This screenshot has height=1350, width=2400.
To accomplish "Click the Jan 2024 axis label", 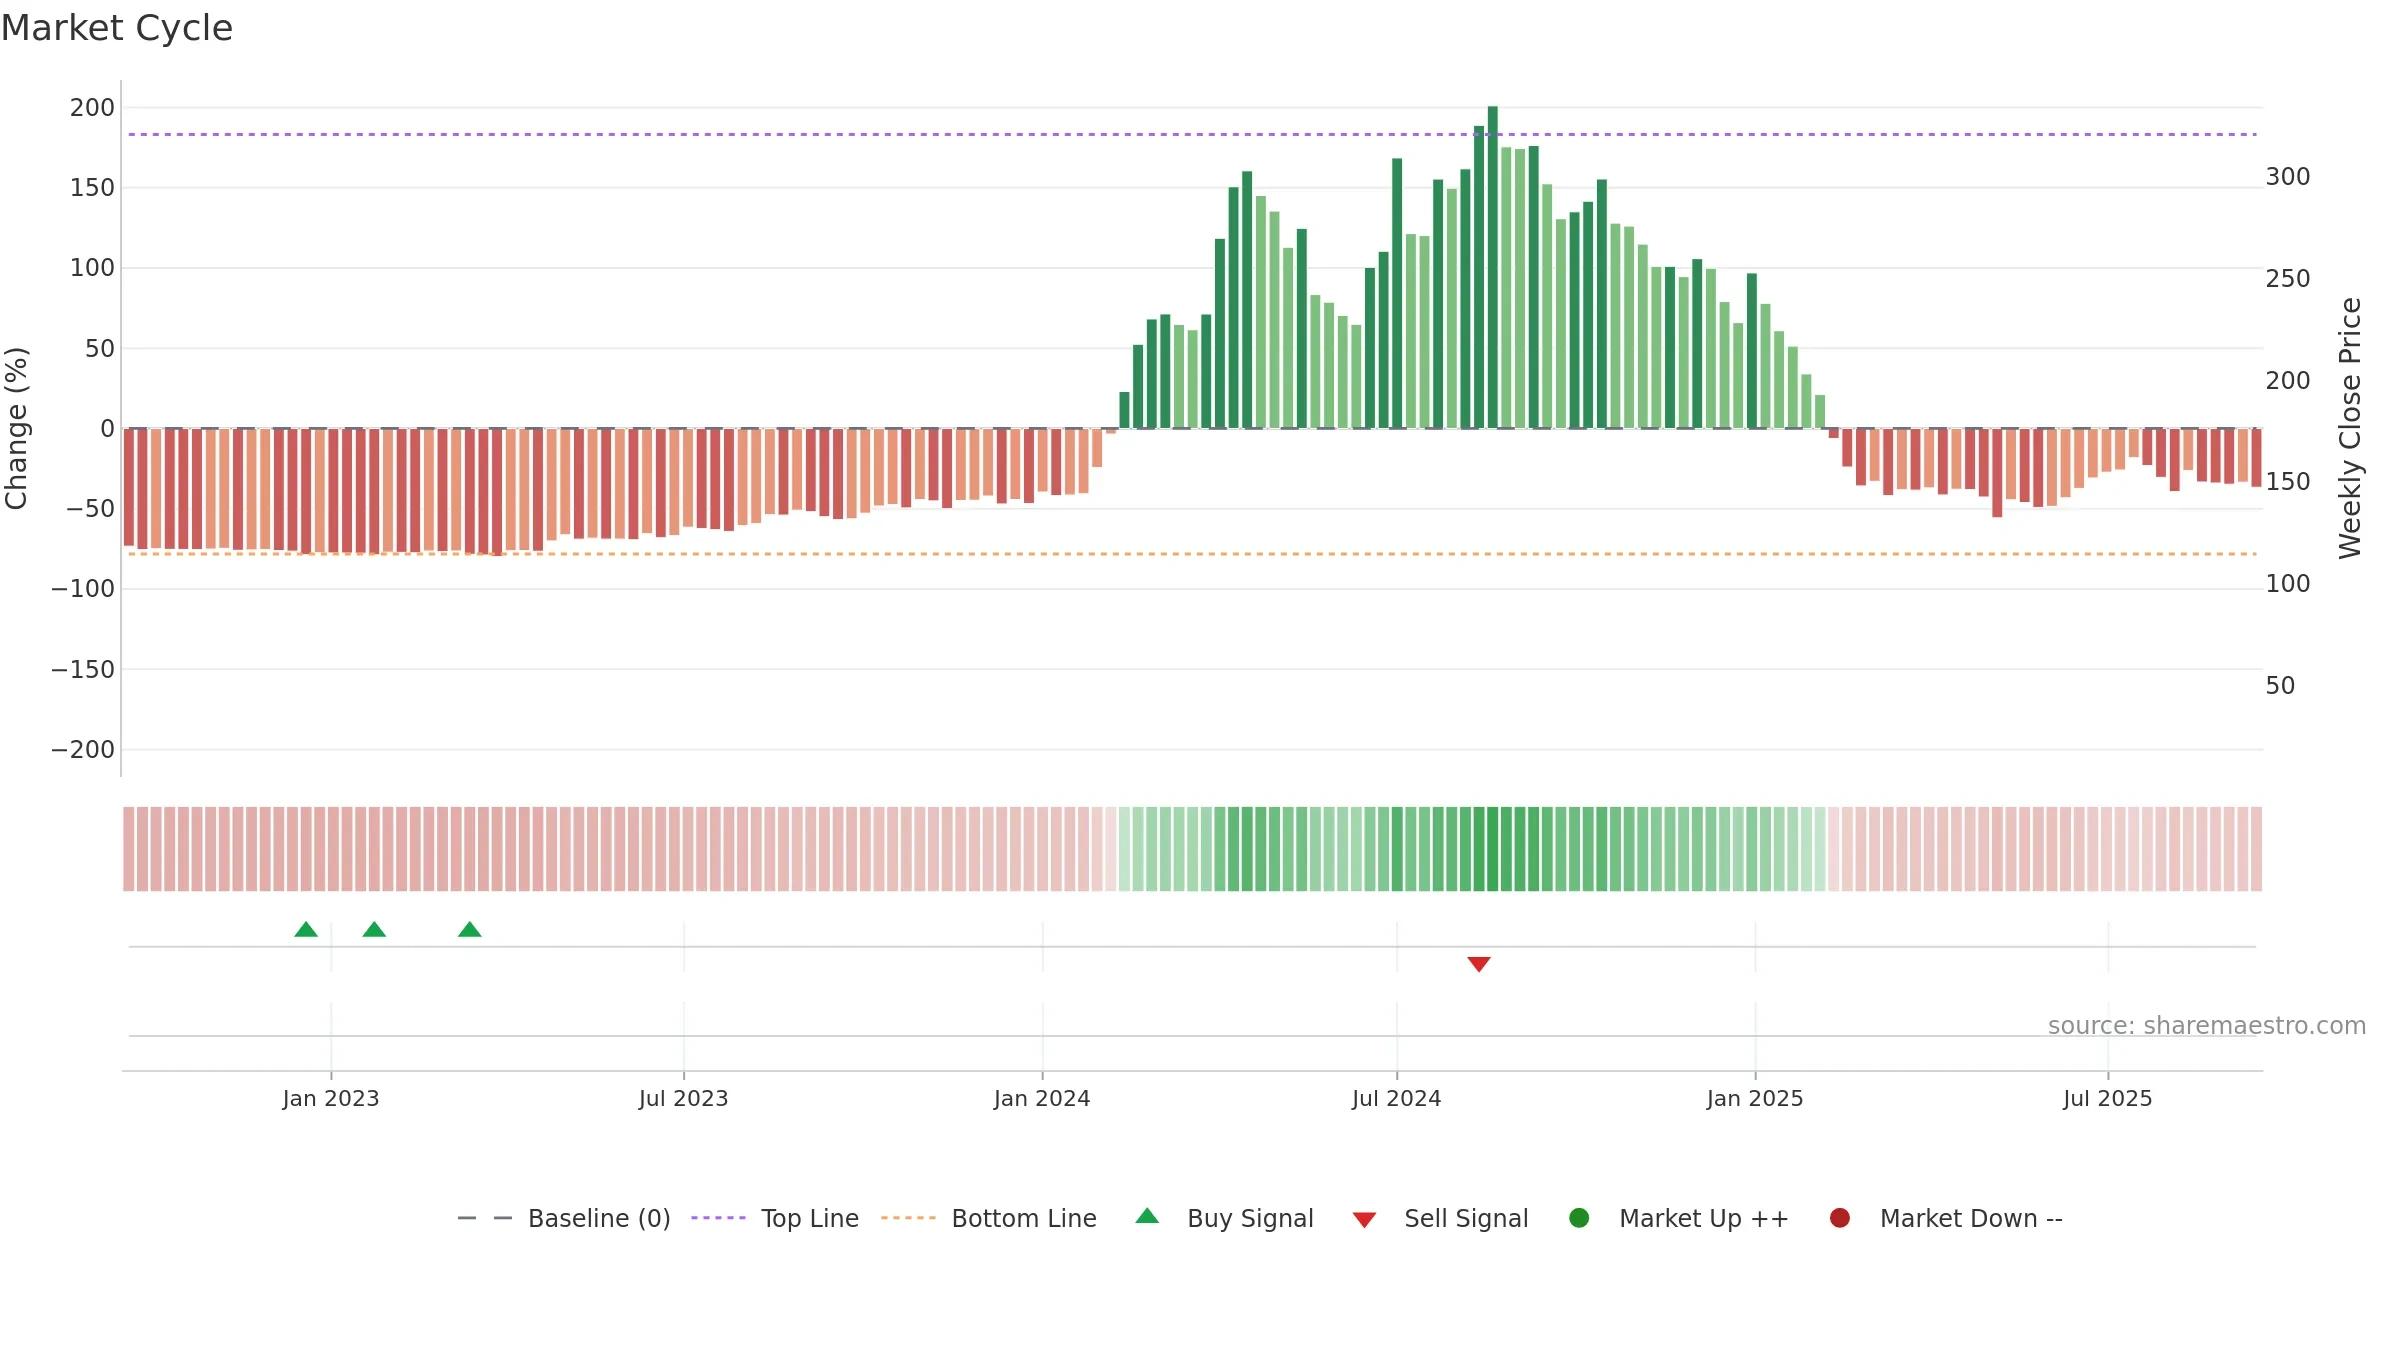I will click(x=1042, y=1099).
